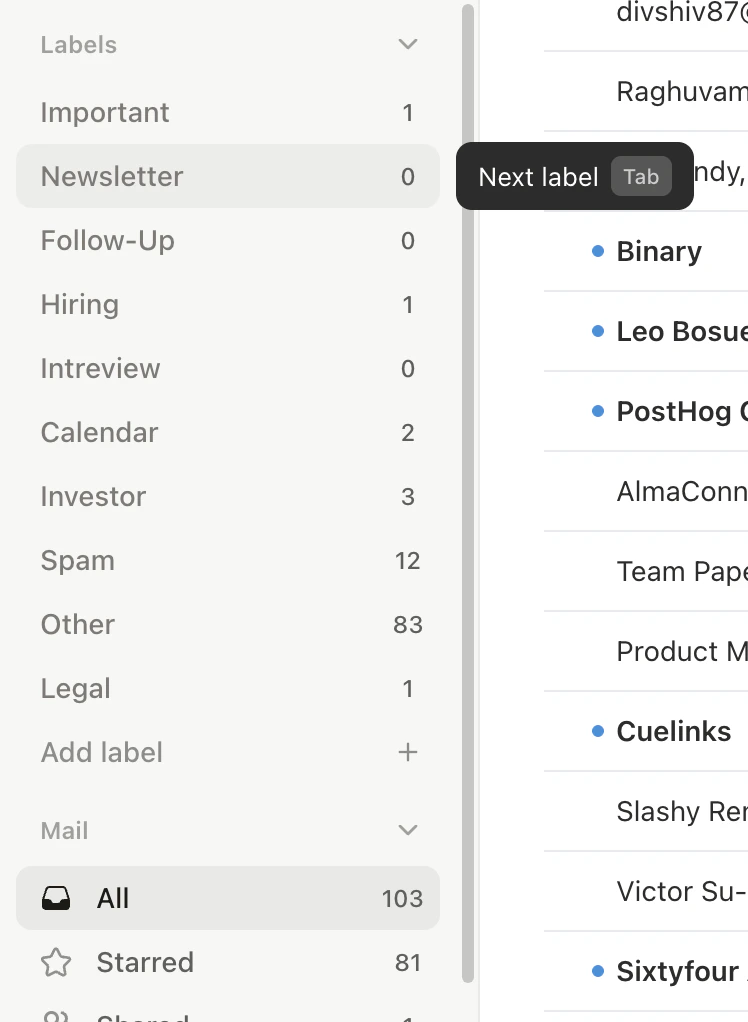Click the unread dot beside Leo Bosue
The width and height of the screenshot is (748, 1022).
[x=597, y=330]
